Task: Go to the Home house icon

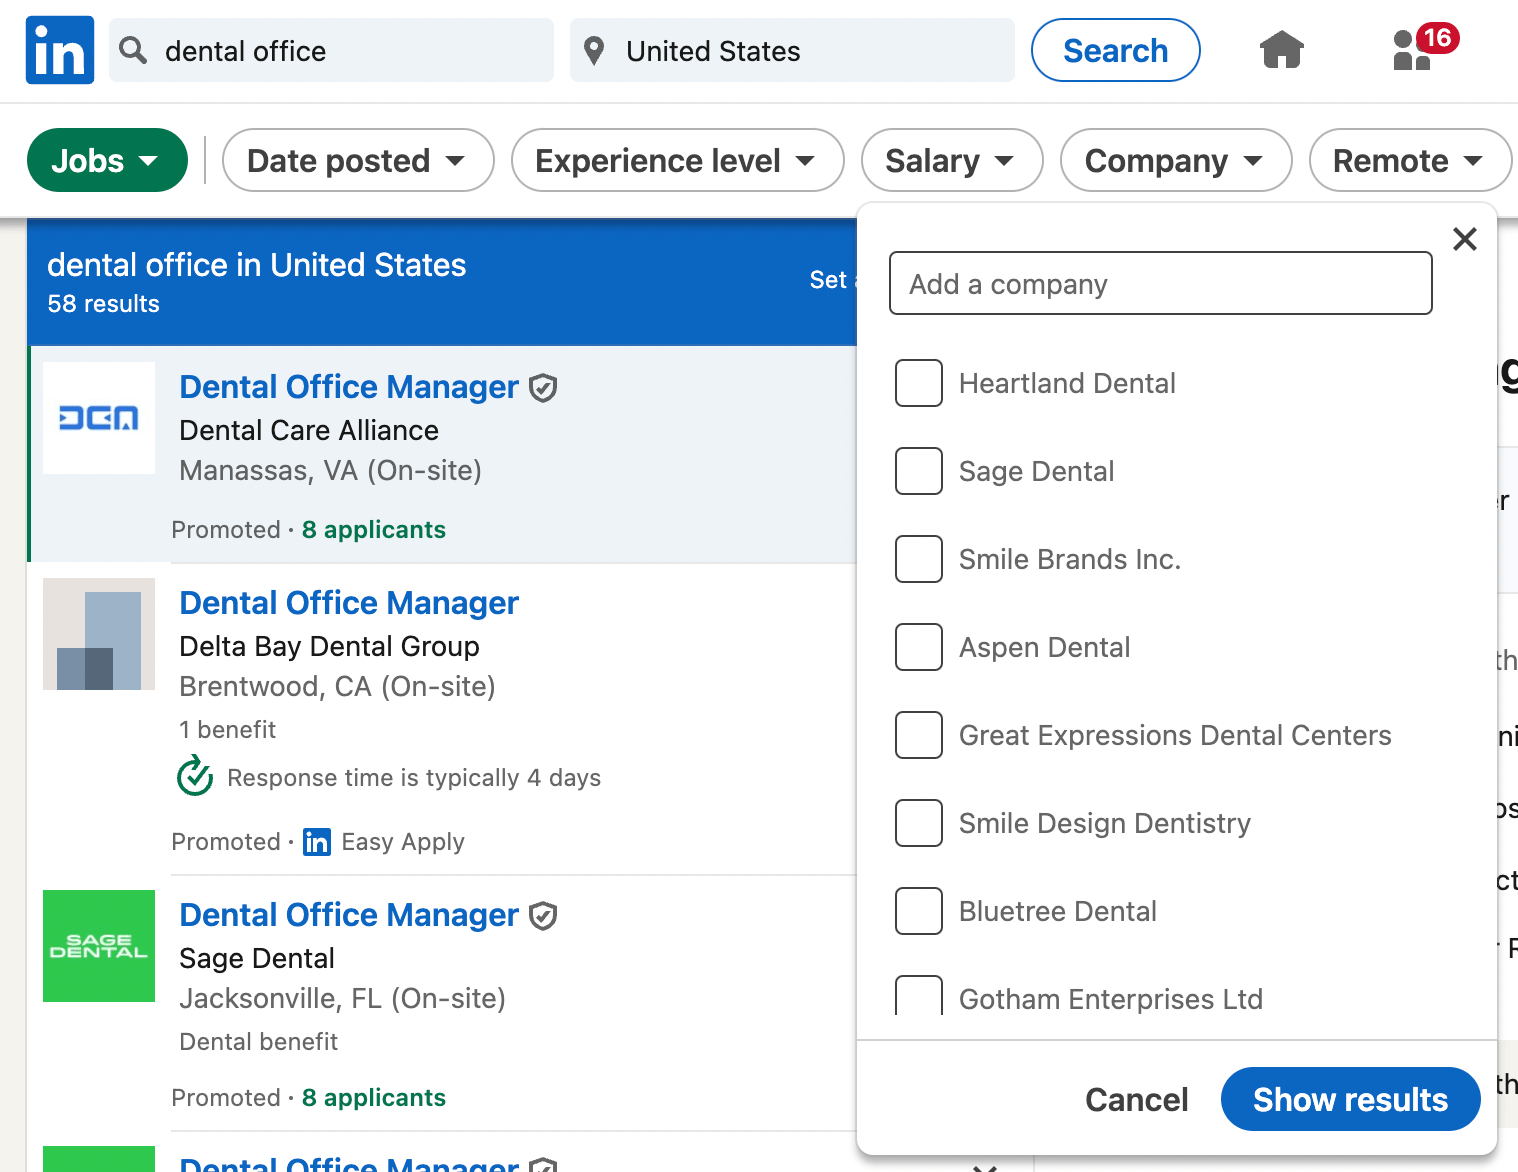Action: [x=1282, y=50]
